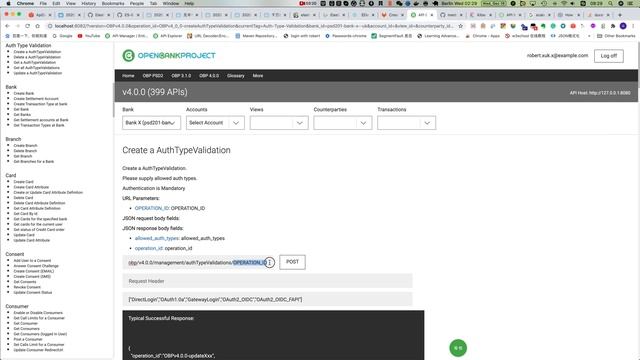Open the YouTube bookmark
This screenshot has height=360, width=640.
pyautogui.click(x=89, y=36)
